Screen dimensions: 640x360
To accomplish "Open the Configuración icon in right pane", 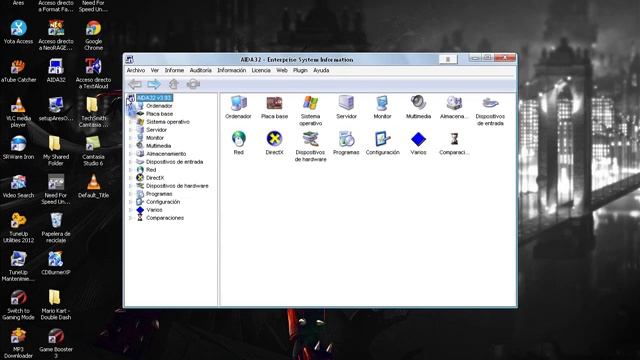I will tap(382, 139).
